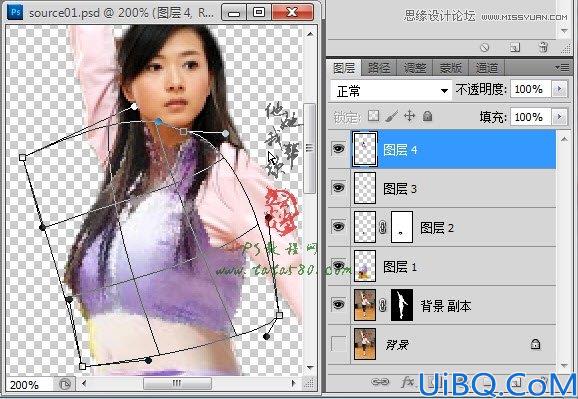578x399 pixels.
Task: Select the 背景 layer thumbnail
Action: point(365,344)
